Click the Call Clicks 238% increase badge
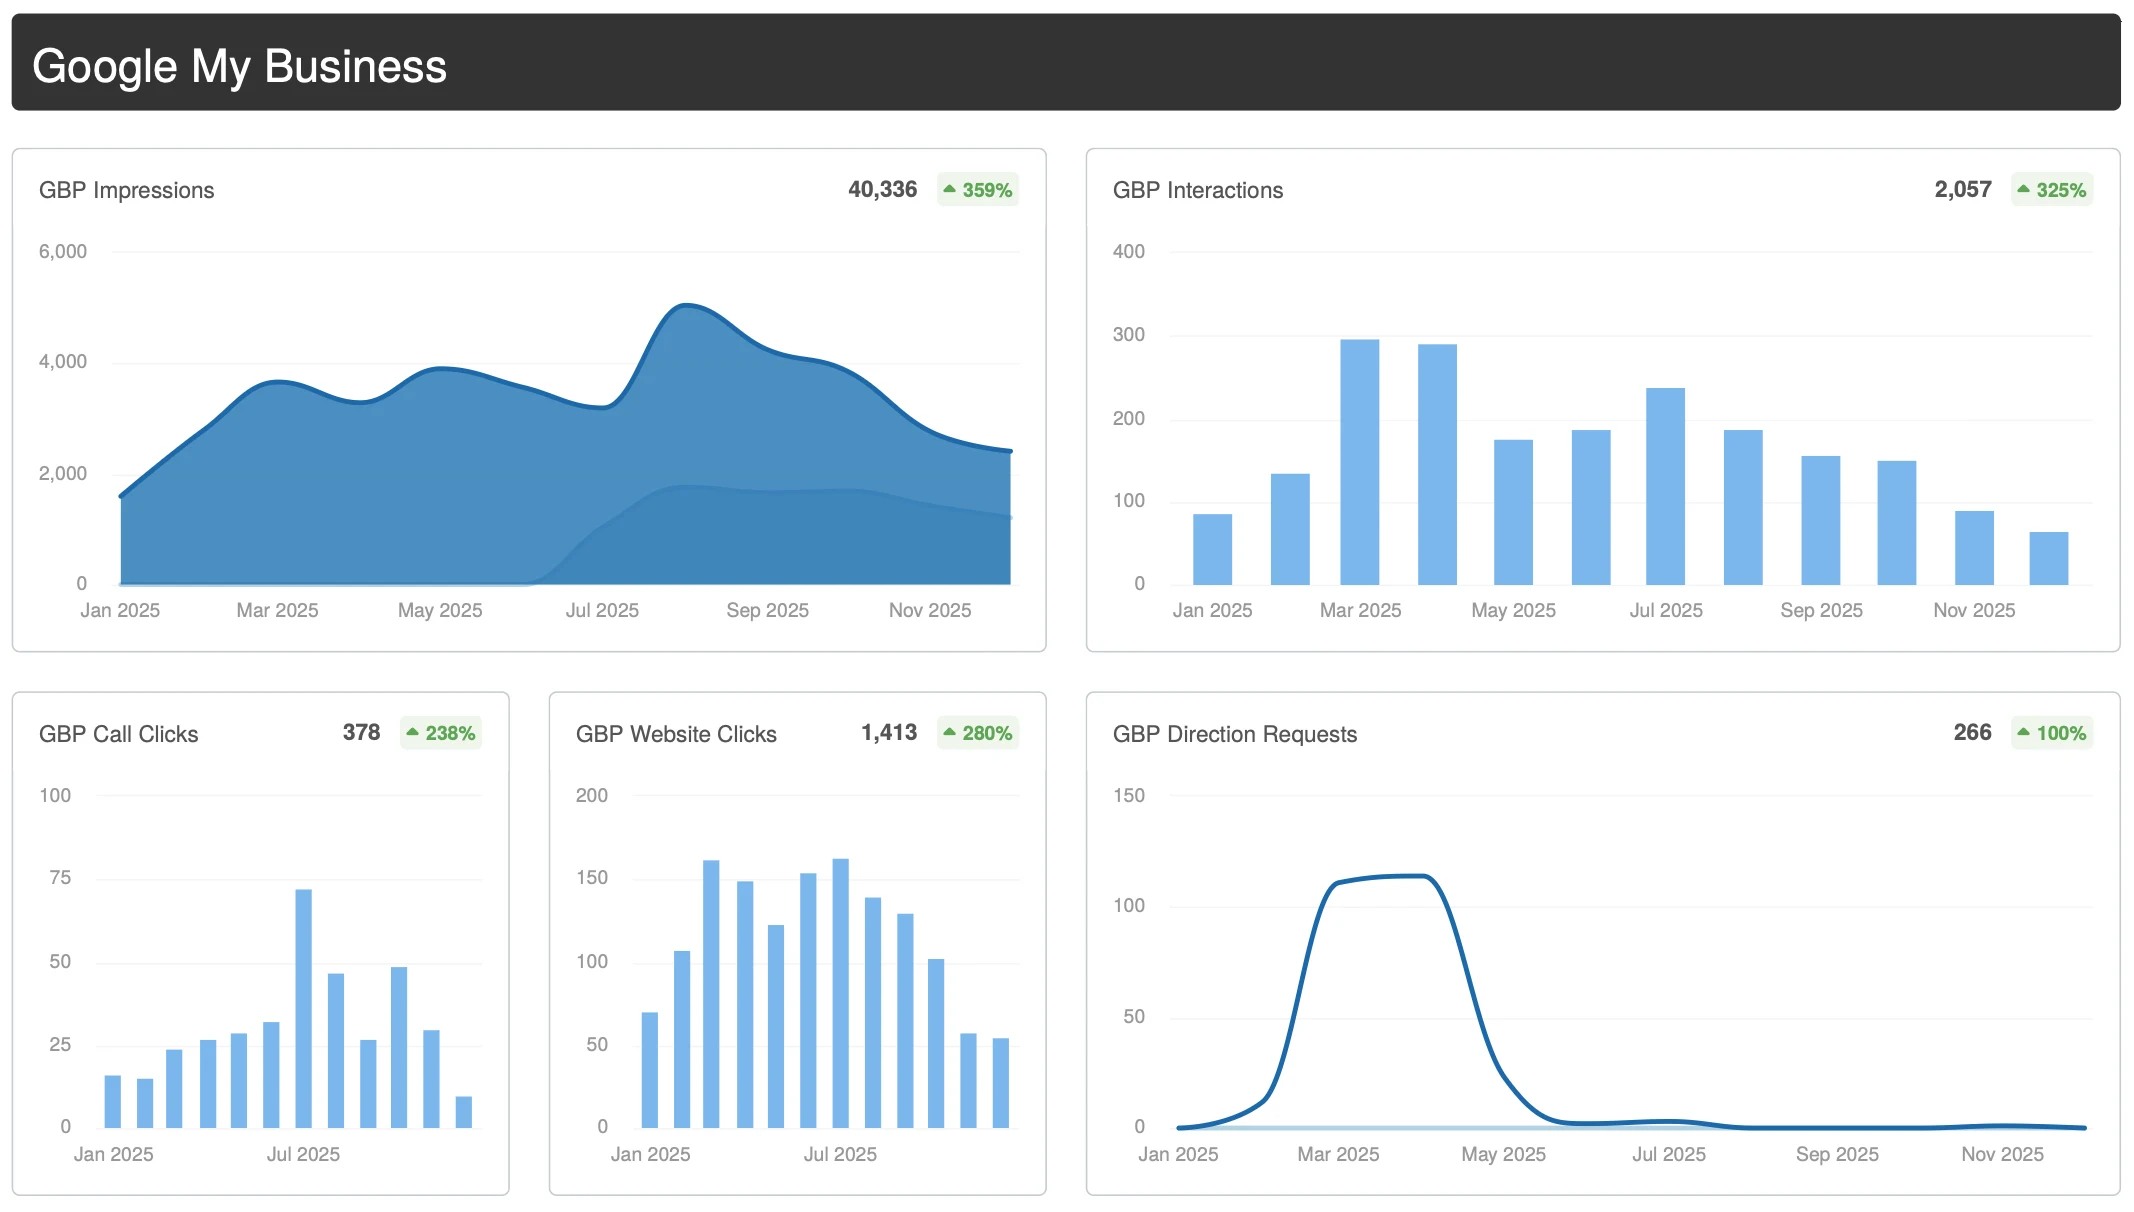The image size is (2134, 1212). [440, 733]
